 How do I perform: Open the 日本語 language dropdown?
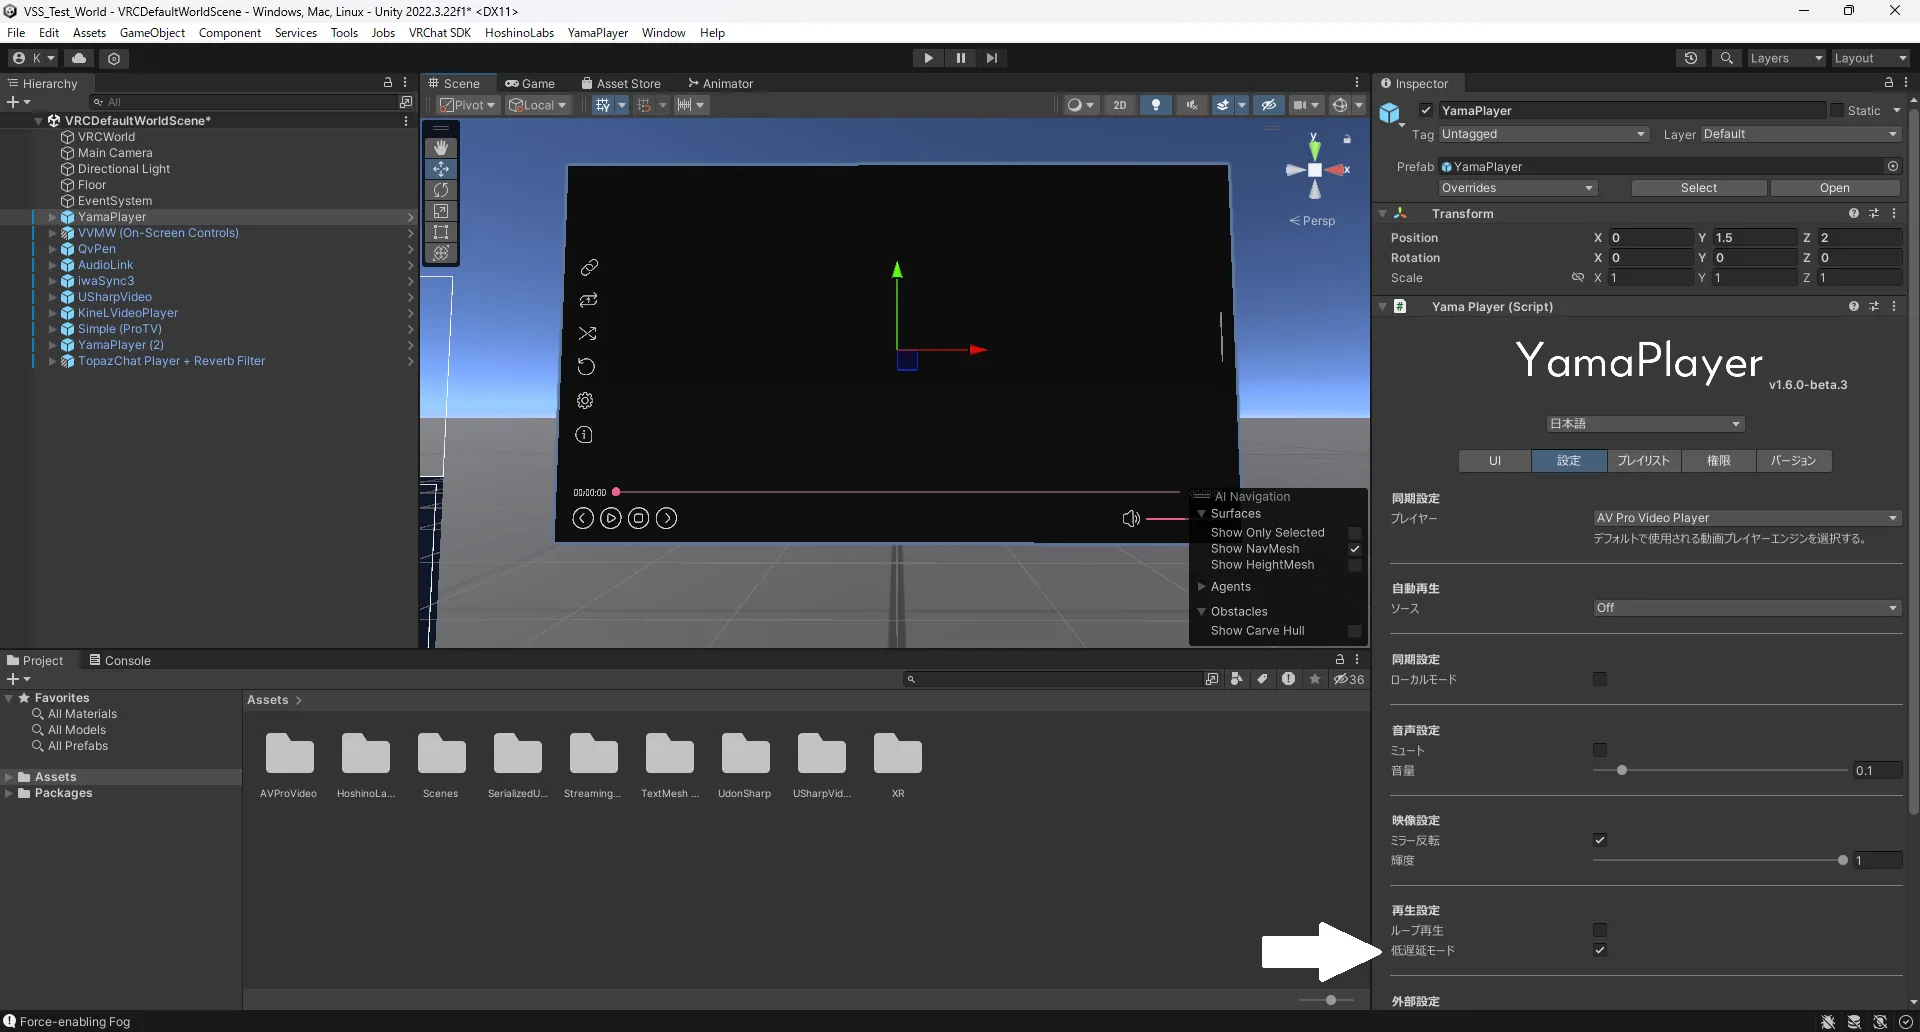coord(1645,424)
